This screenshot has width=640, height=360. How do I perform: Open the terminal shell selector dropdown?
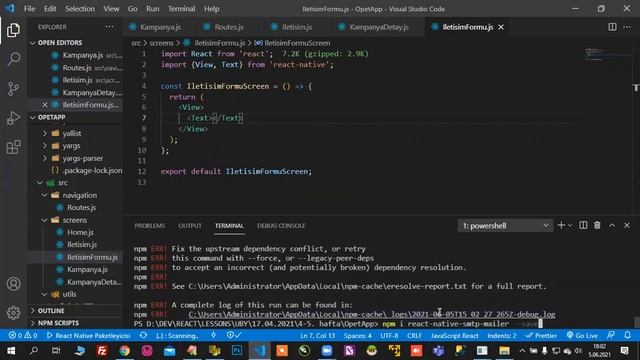pyautogui.click(x=505, y=225)
